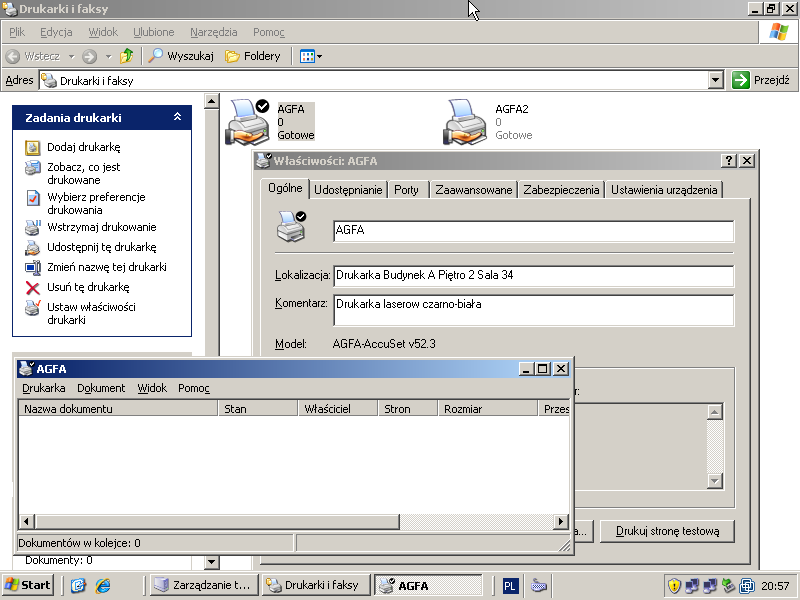Click the Wstecz back arrow
The height and width of the screenshot is (600, 800).
coord(33,56)
